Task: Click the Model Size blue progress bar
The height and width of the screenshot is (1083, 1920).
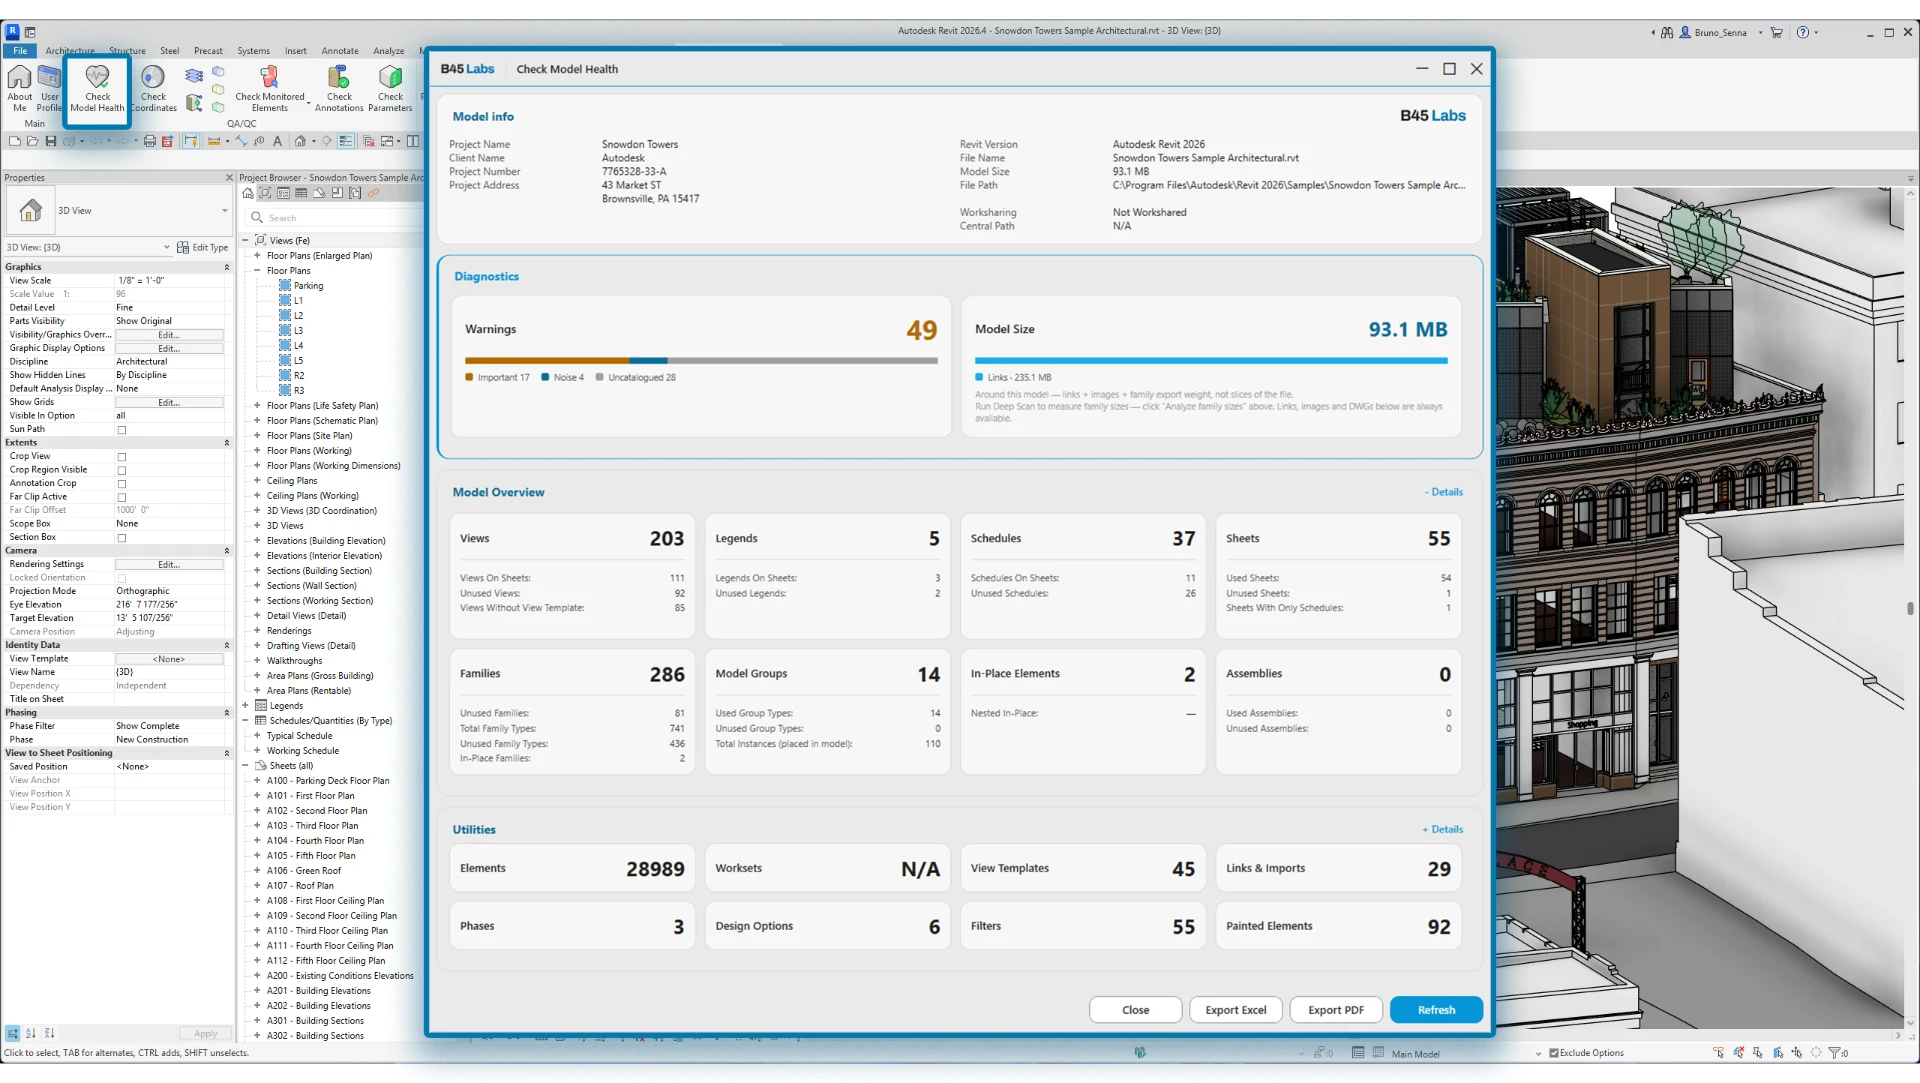Action: pos(1211,361)
